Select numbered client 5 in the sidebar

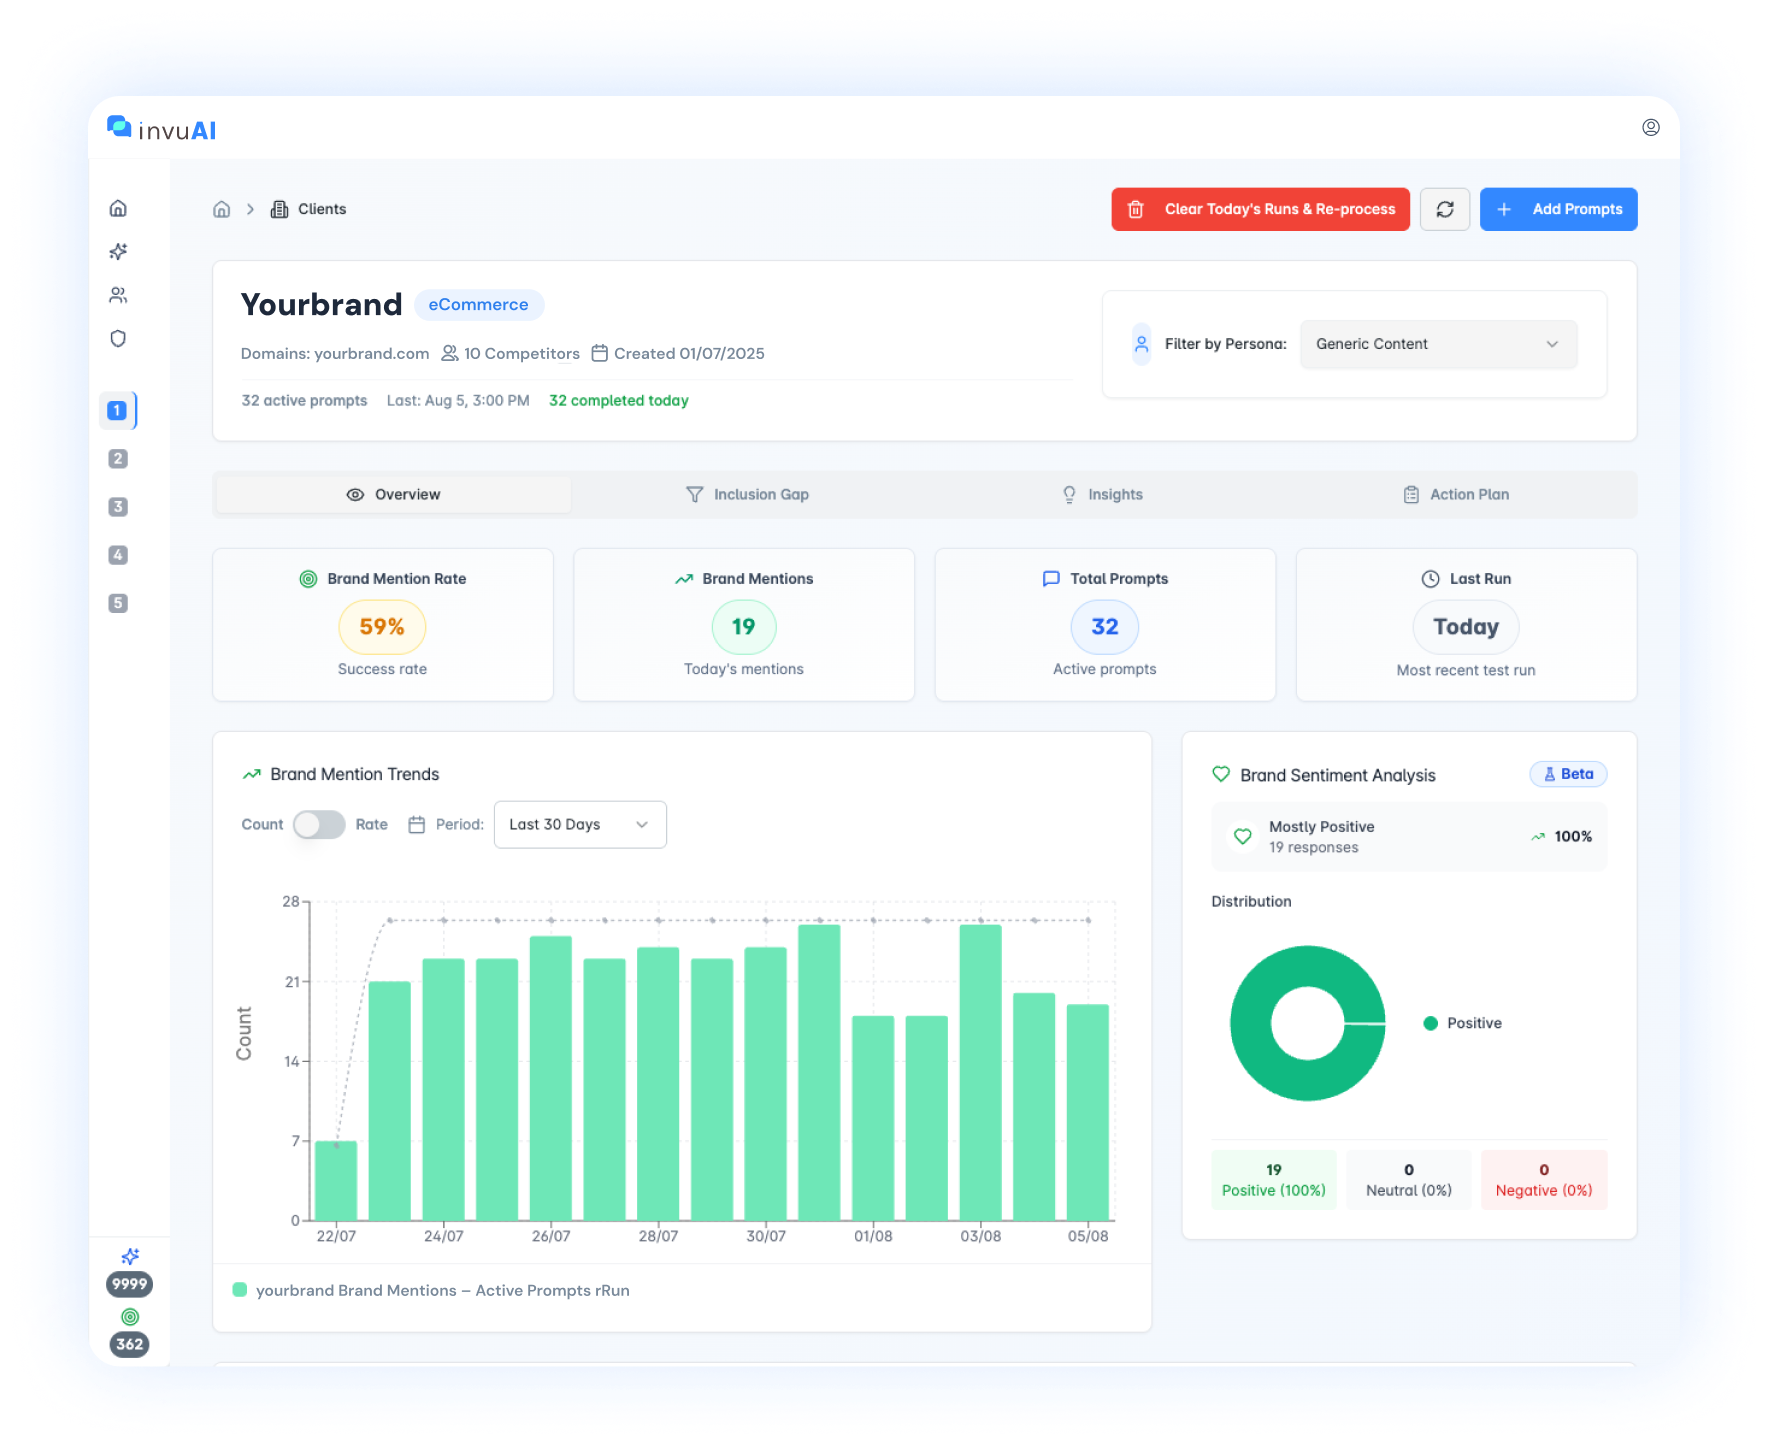click(118, 603)
